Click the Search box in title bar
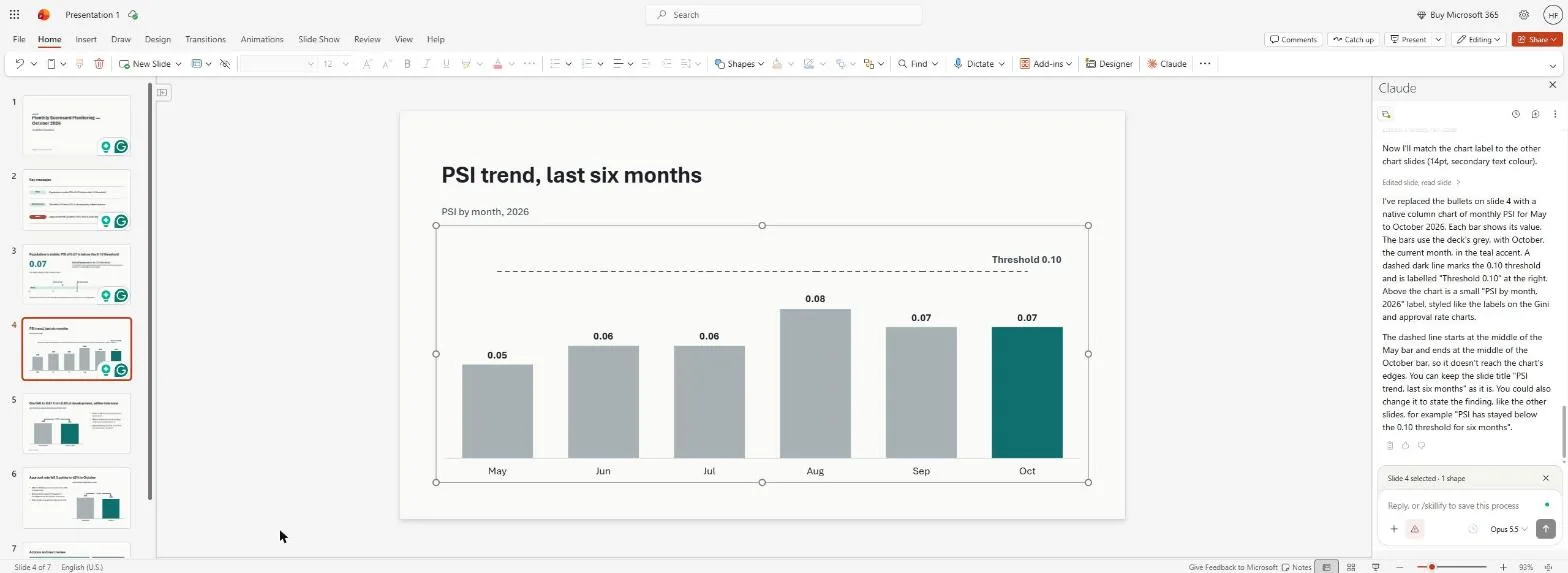1568x573 pixels. click(783, 15)
